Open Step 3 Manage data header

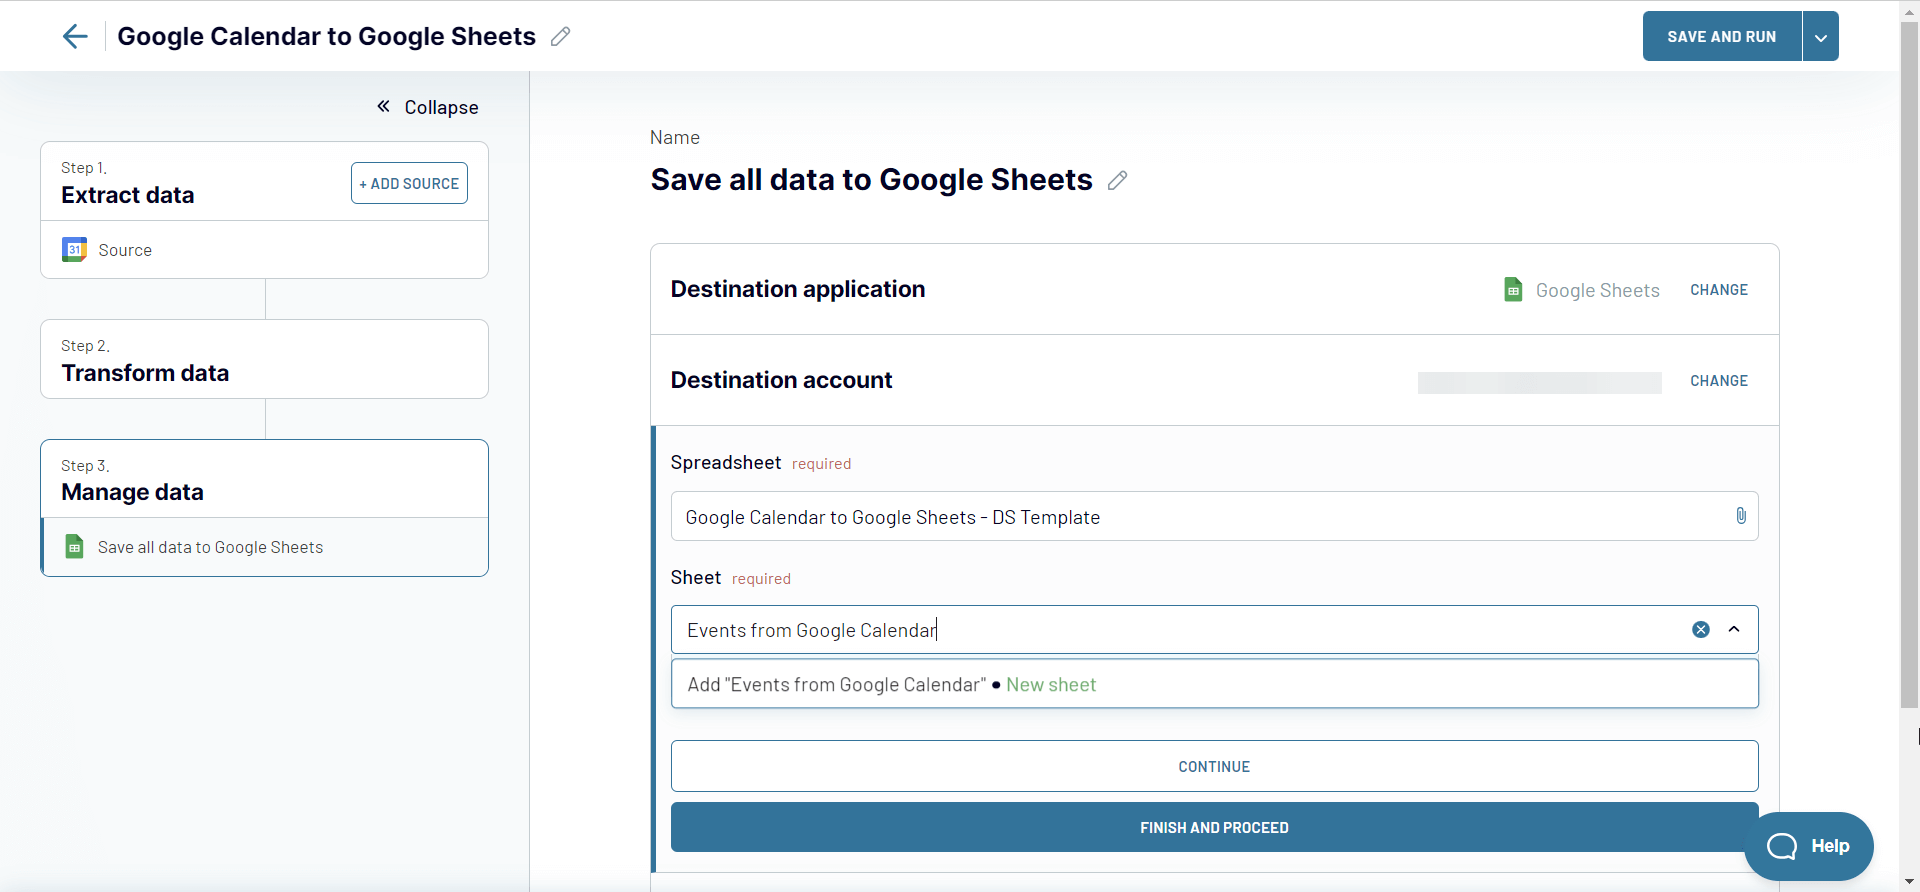pos(264,479)
